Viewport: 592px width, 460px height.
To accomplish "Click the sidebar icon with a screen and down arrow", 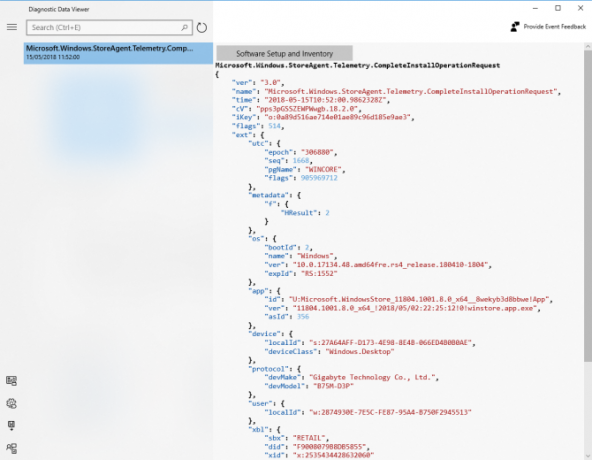I will tap(12, 426).
